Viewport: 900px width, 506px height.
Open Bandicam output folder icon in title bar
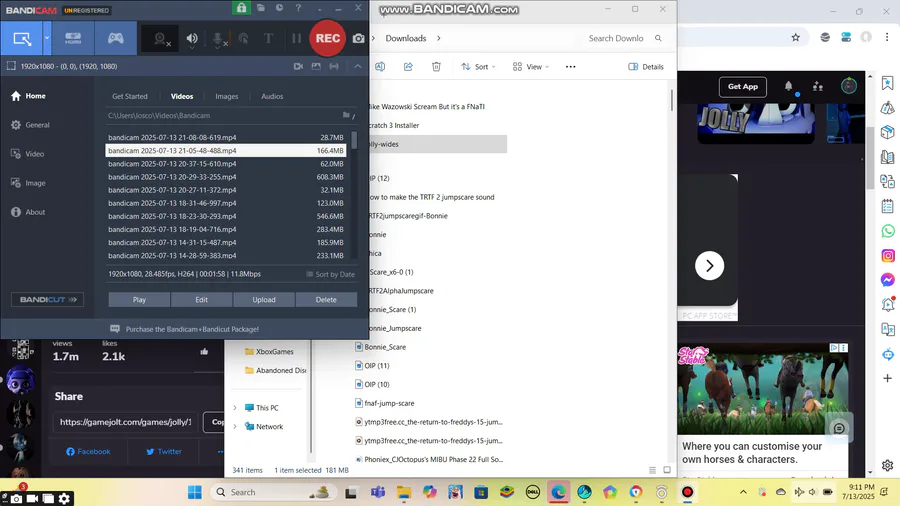pos(261,8)
